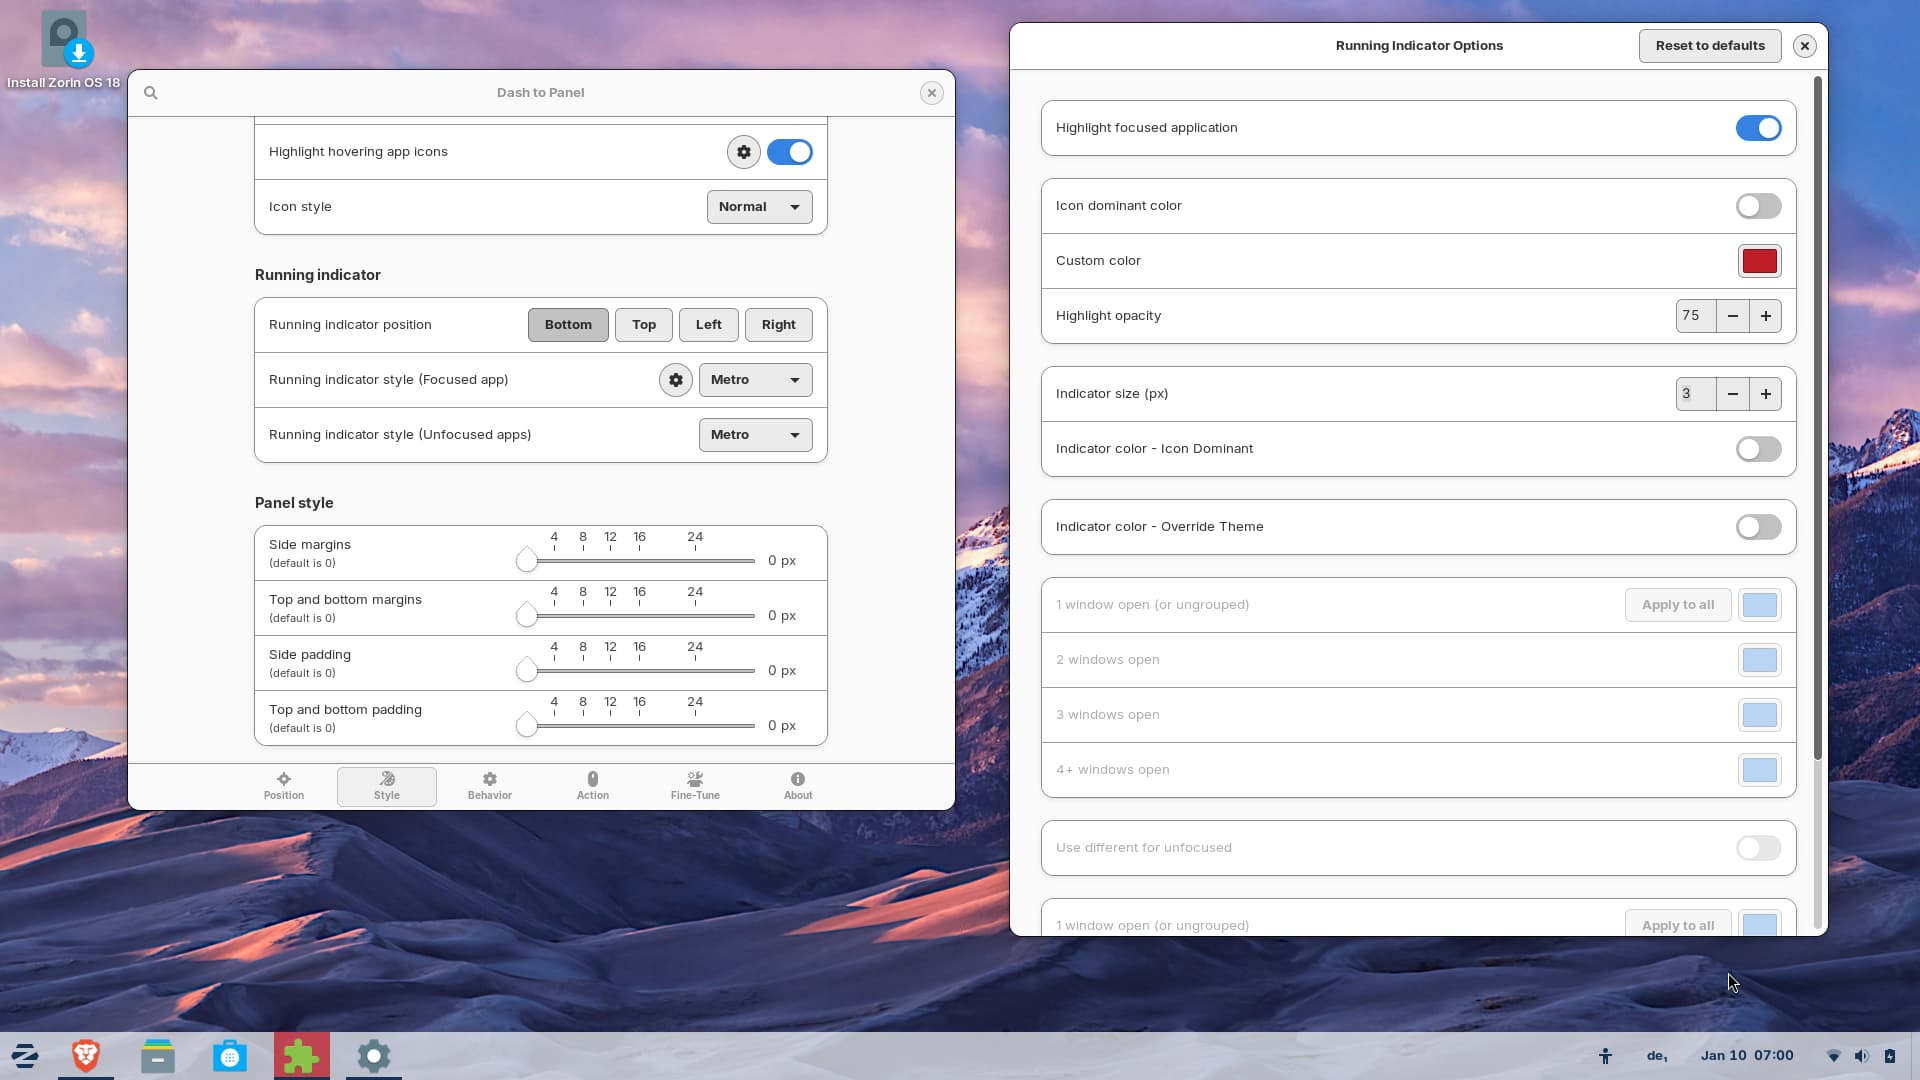Open the Focused app Metro style dropdown
Screen dimensions: 1920x1080
coord(755,380)
